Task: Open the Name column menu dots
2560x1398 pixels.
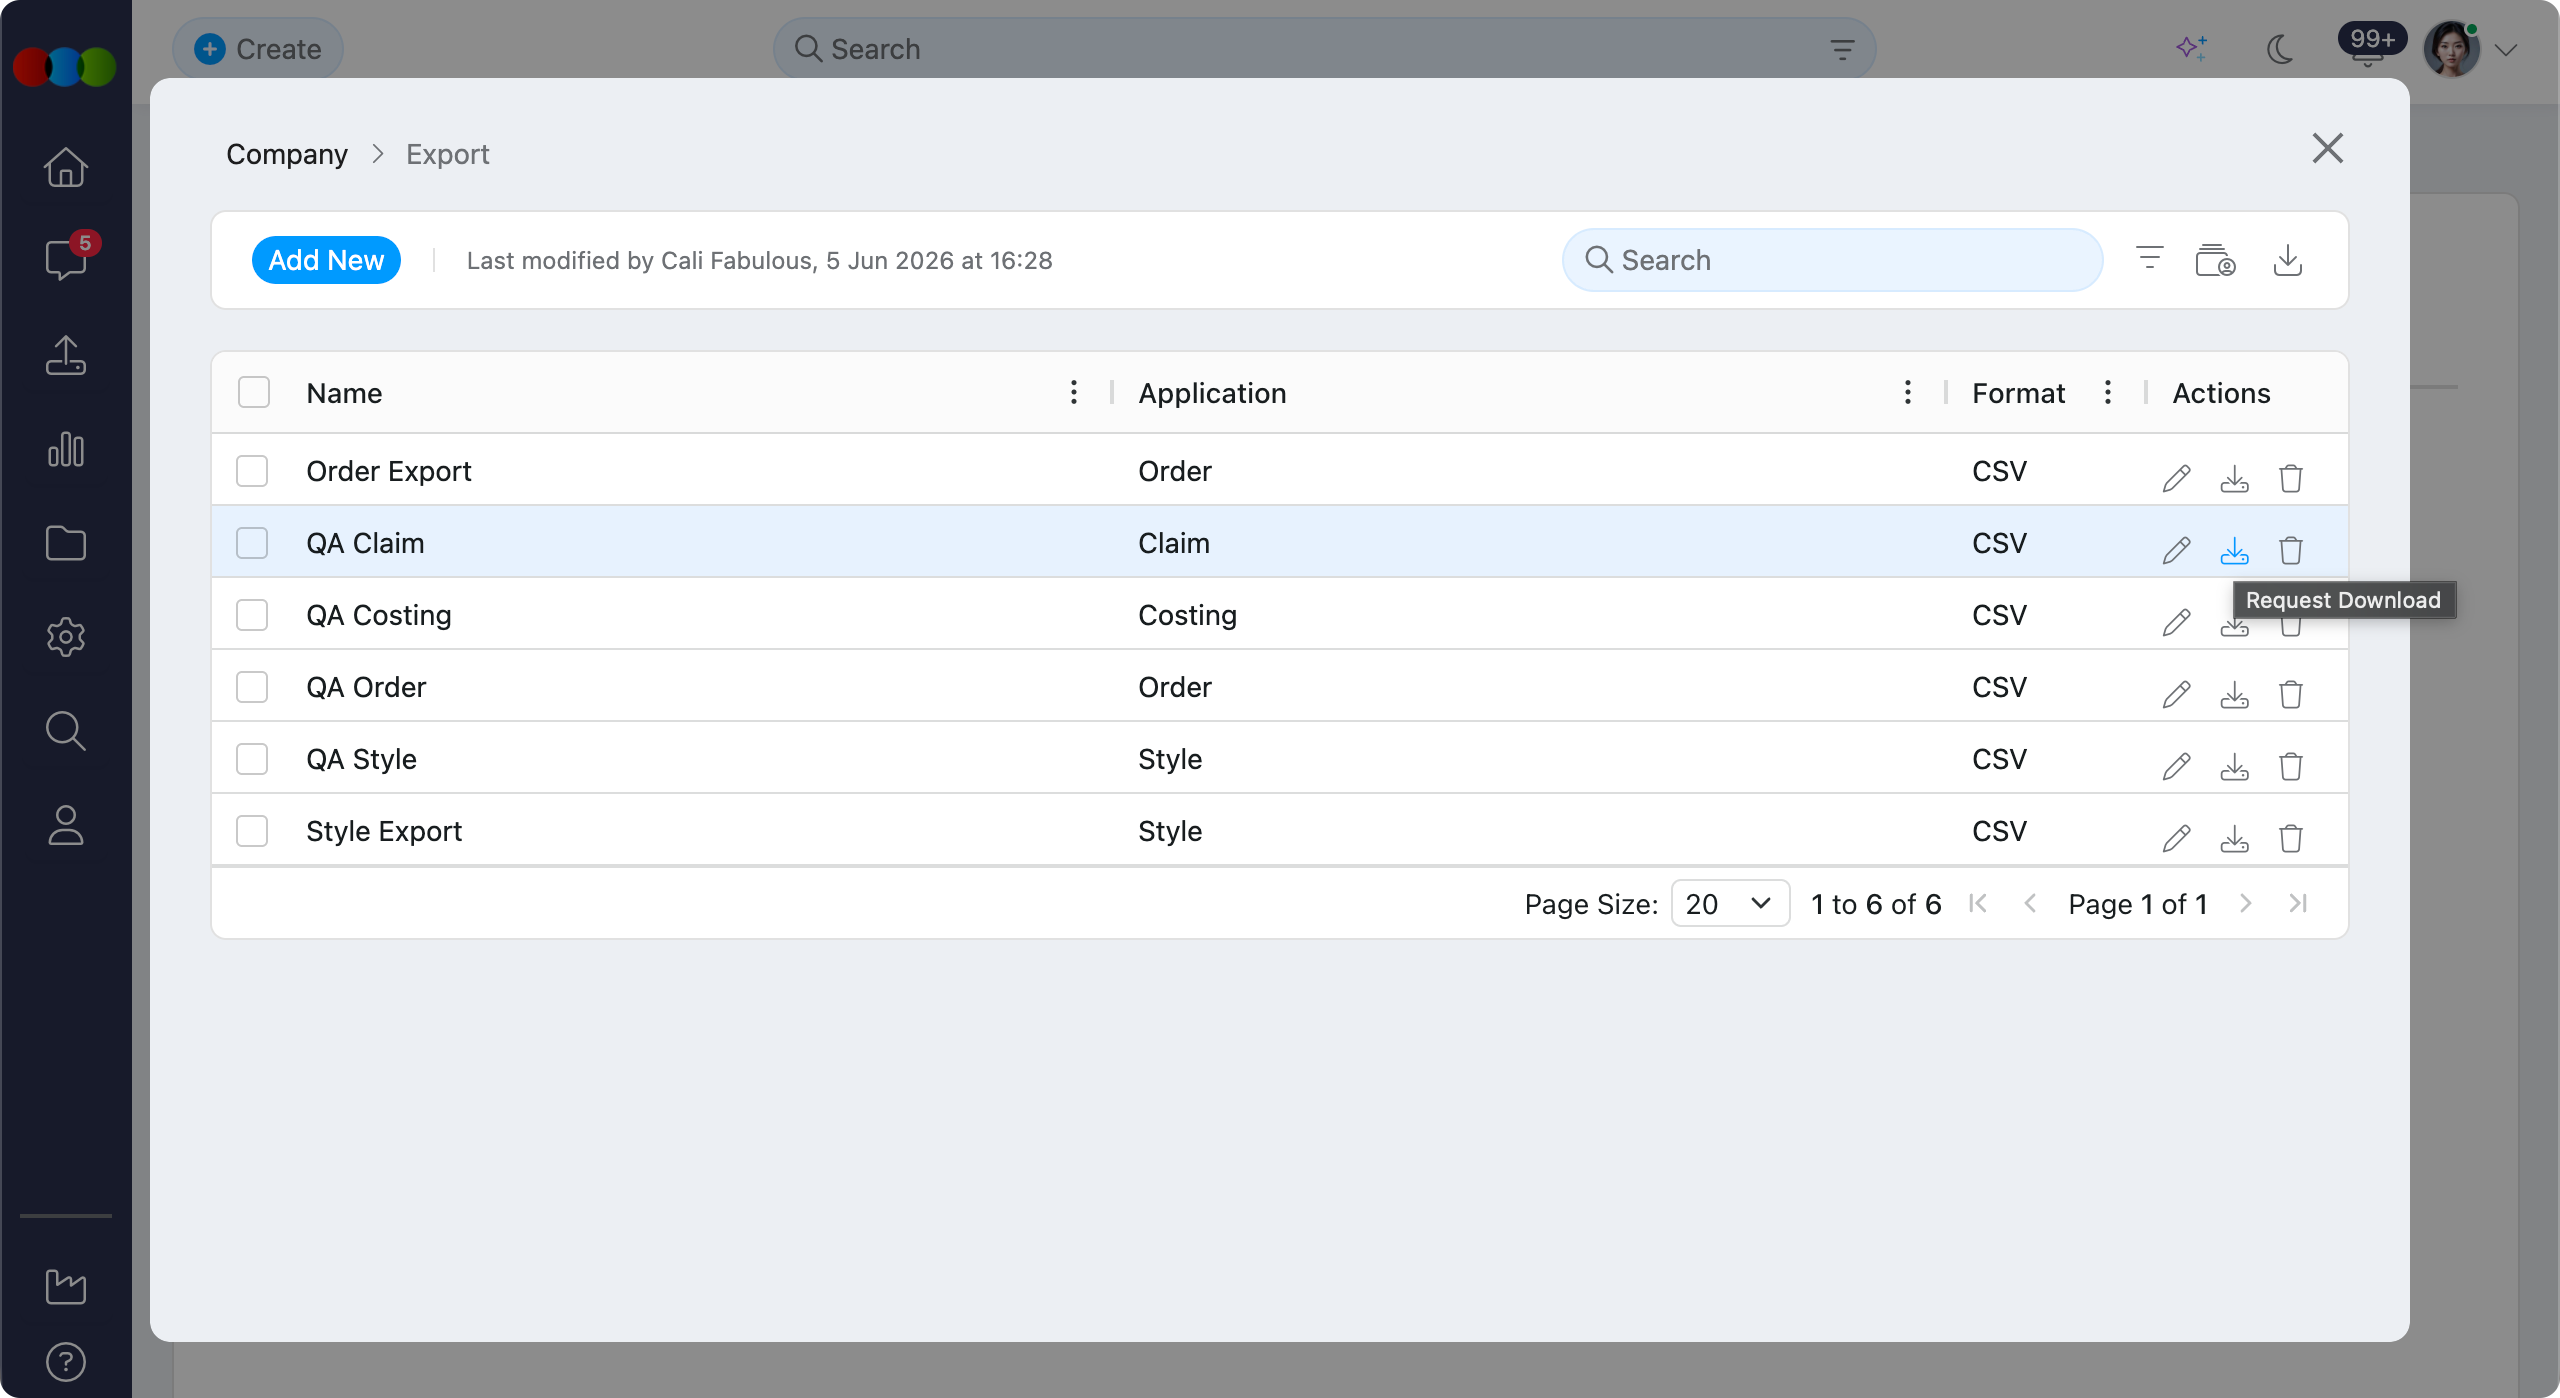Action: coord(1074,392)
